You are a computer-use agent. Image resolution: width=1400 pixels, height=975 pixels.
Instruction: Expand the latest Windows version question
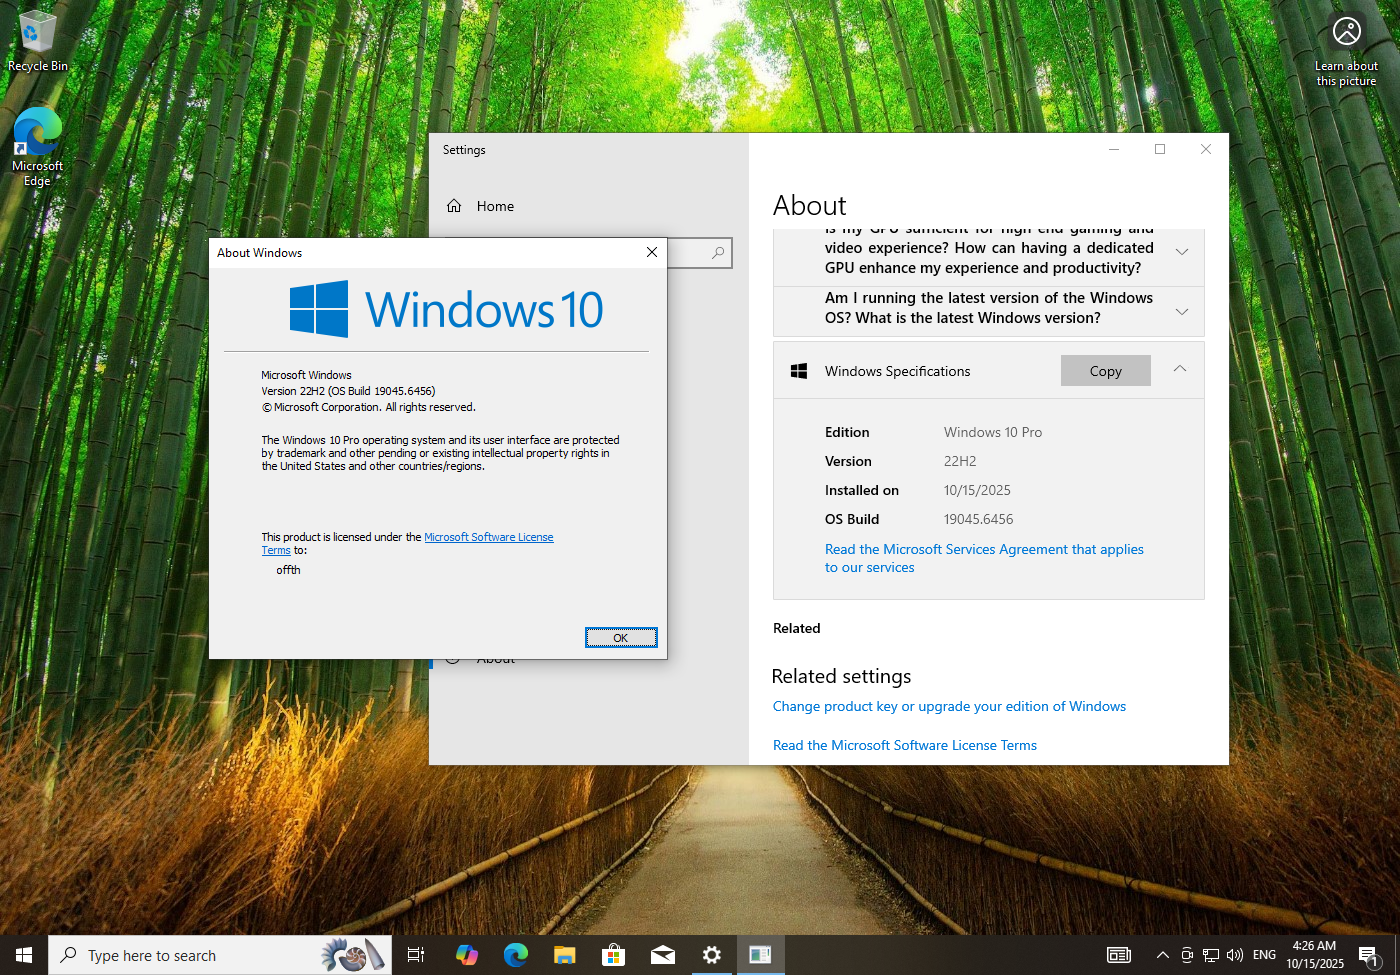coord(1181,311)
